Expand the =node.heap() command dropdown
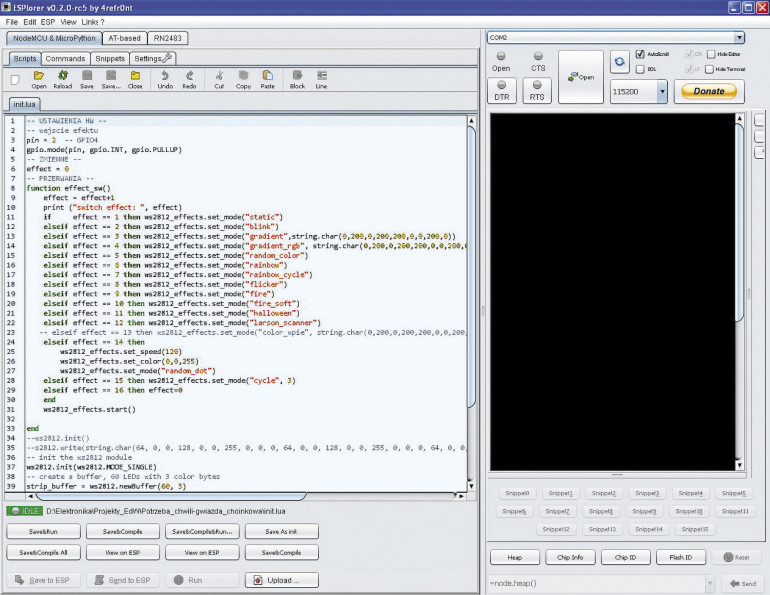The height and width of the screenshot is (595, 770). pos(711,583)
